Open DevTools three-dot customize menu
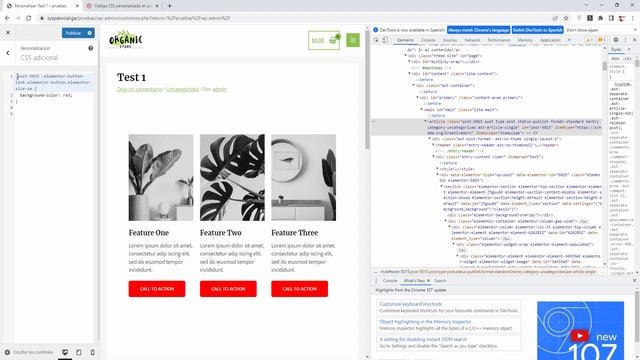The image size is (640, 360). coord(625,40)
